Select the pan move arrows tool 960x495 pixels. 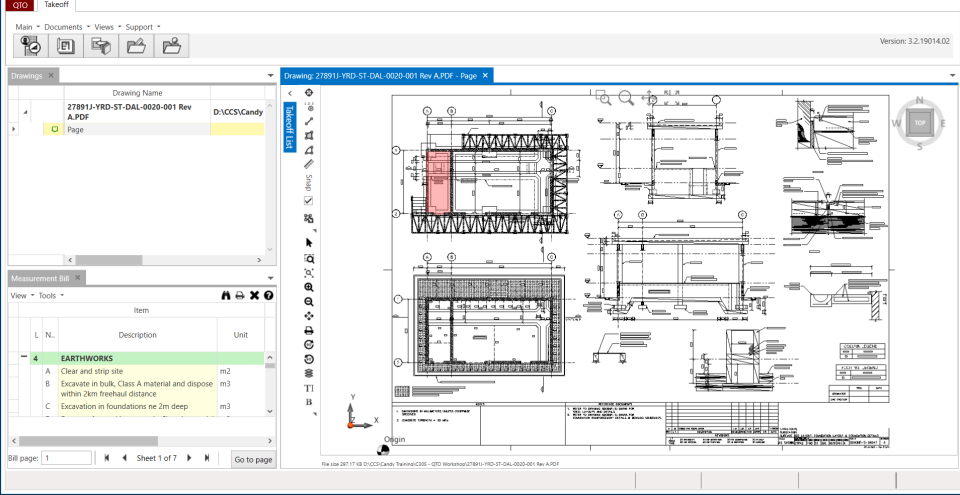pyautogui.click(x=309, y=316)
